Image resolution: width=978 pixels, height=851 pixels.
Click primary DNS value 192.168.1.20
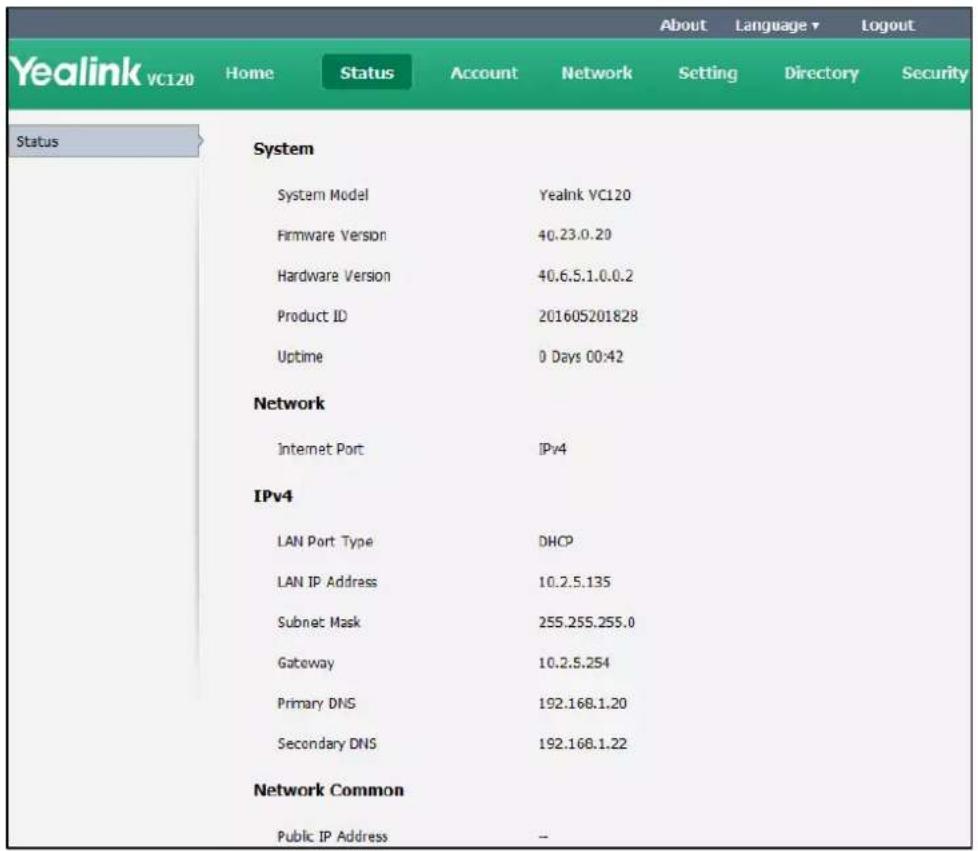583,703
